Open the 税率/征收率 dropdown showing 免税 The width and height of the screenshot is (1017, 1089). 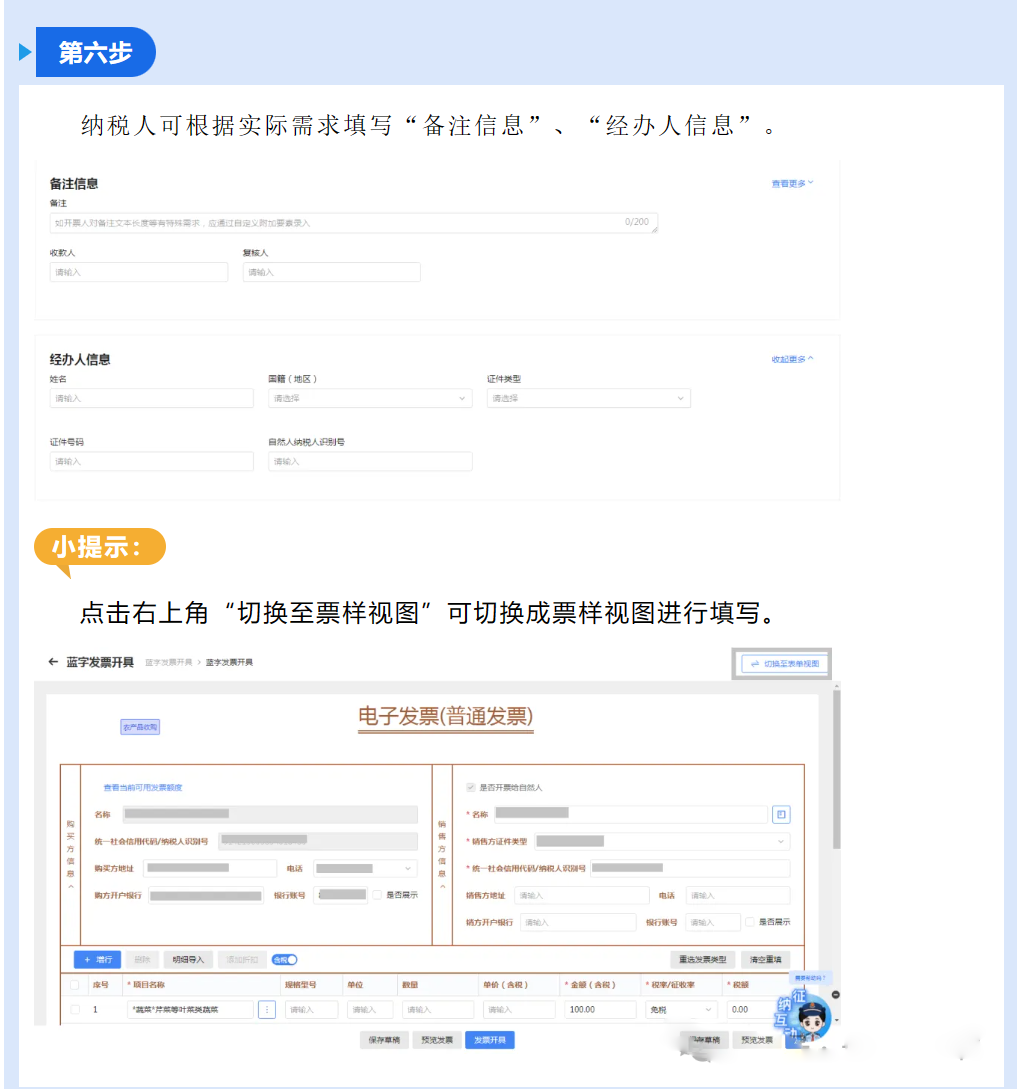point(681,1010)
